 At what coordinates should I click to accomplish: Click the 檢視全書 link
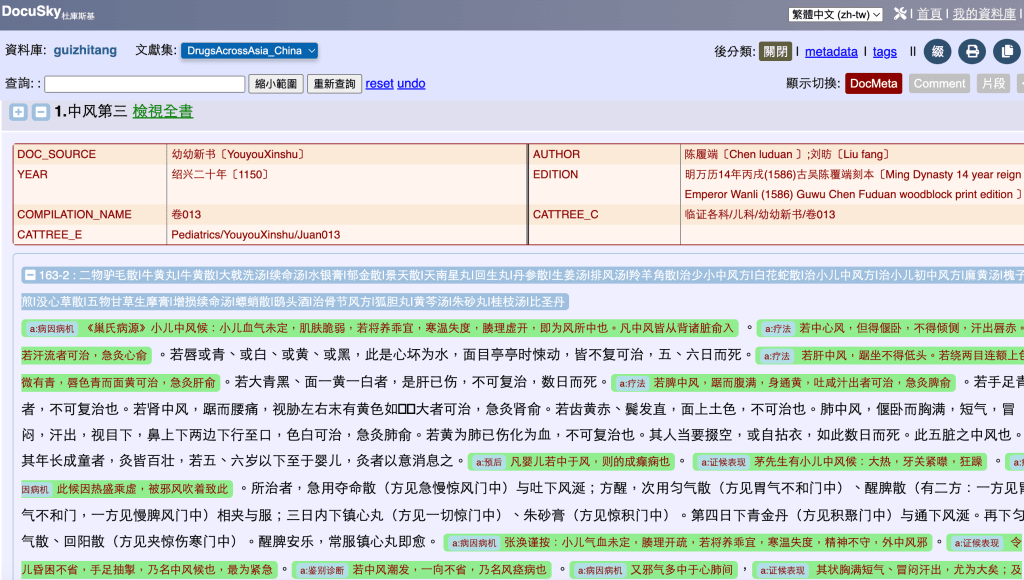click(x=163, y=112)
